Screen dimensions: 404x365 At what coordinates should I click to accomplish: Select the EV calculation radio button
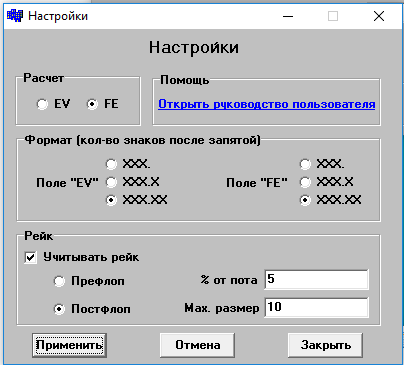click(42, 104)
